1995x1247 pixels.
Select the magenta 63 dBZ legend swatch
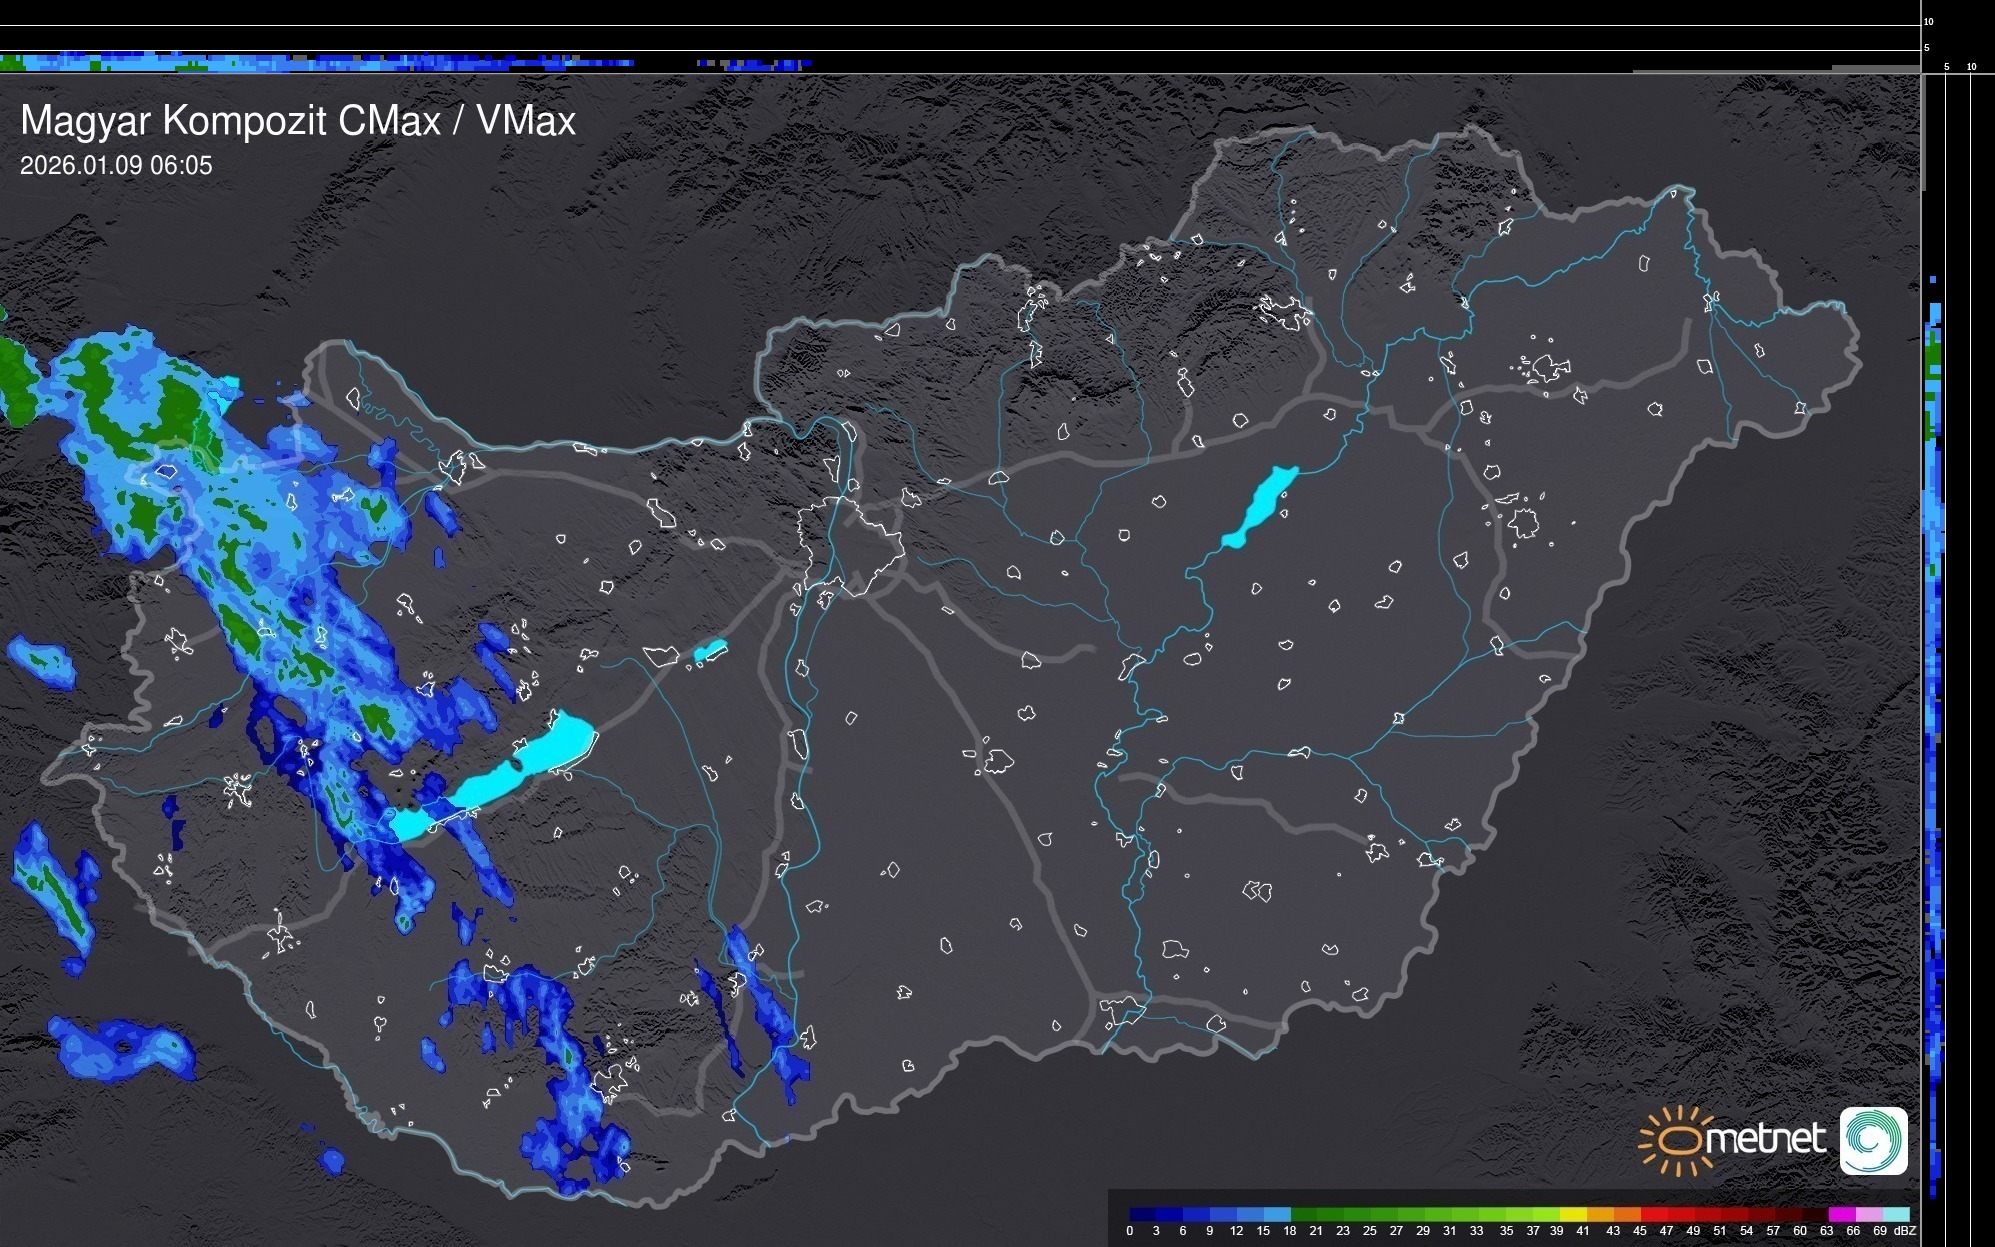[1841, 1214]
